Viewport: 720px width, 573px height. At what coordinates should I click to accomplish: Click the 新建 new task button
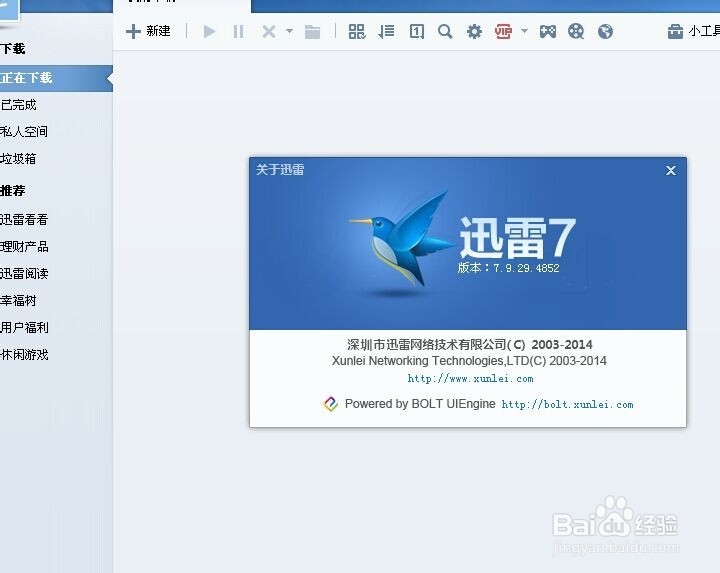[148, 31]
